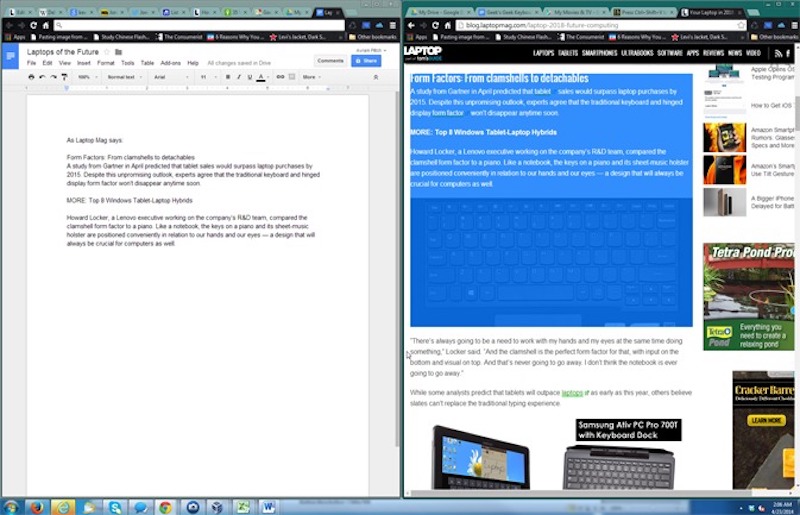Toggle Underline formatting in Docs toolbar
This screenshot has width=800, height=515.
[x=250, y=76]
